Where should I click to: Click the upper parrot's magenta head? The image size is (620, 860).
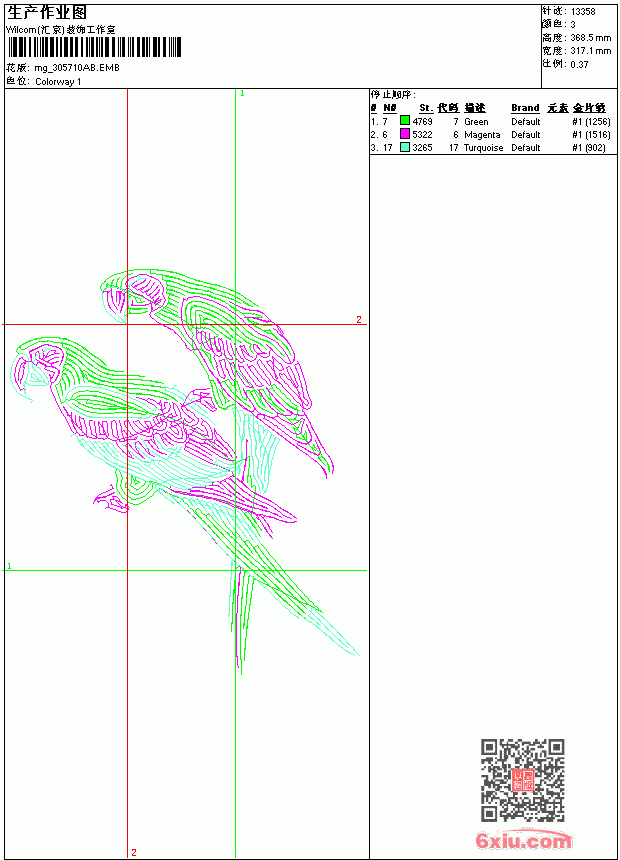146,291
